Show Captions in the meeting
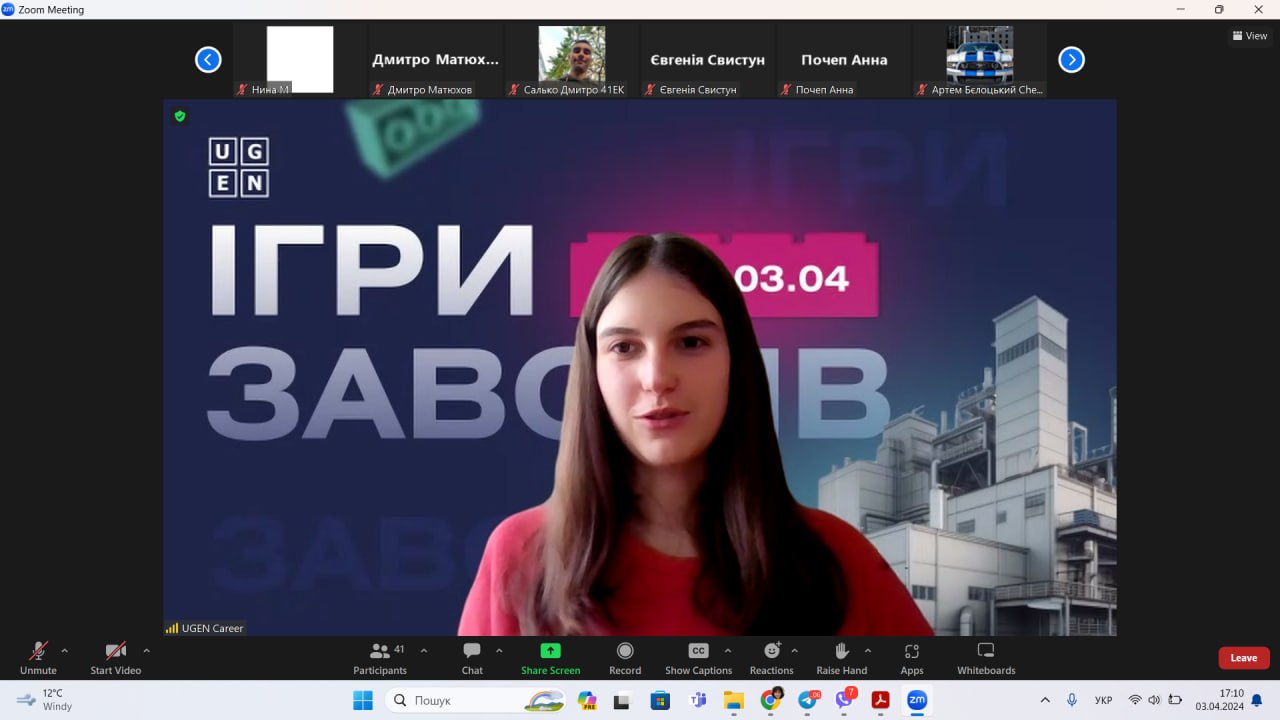Viewport: 1280px width, 720px height. coord(698,658)
